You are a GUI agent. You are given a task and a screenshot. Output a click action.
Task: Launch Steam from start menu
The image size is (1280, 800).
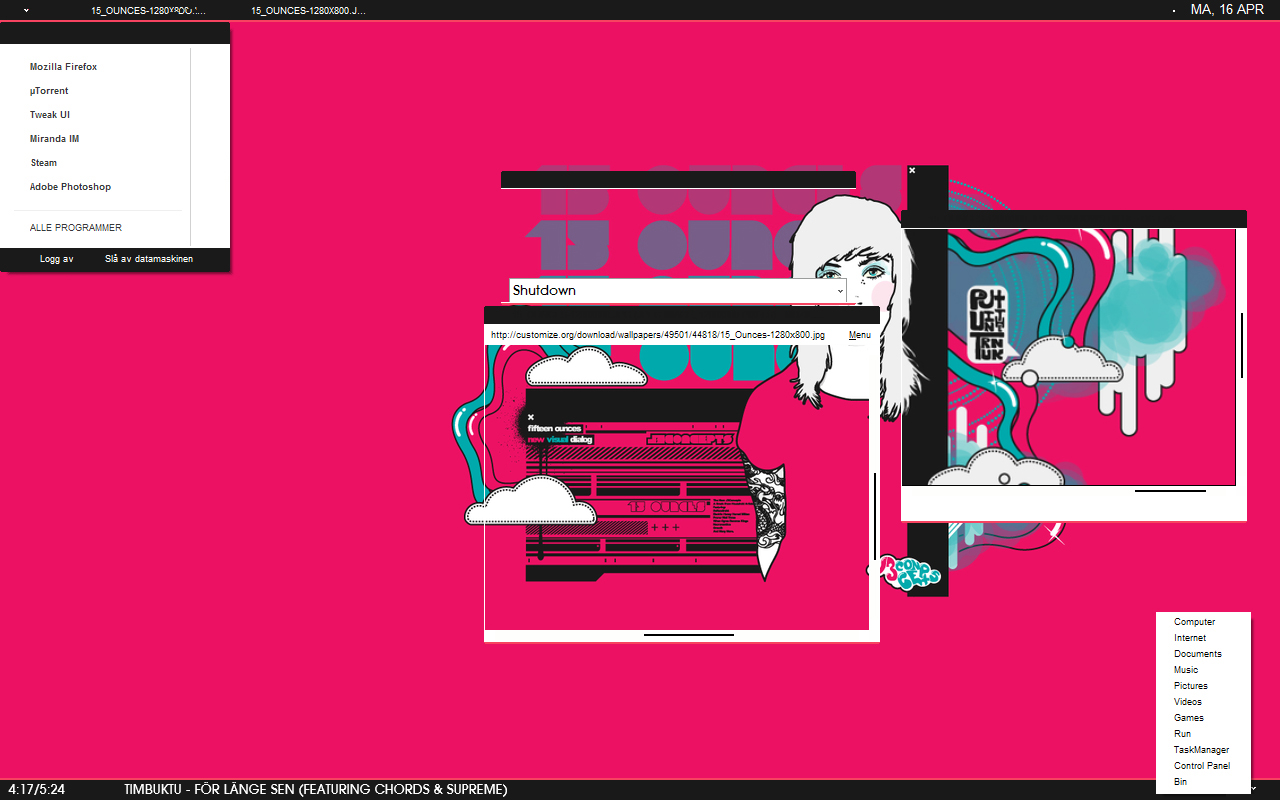[44, 163]
